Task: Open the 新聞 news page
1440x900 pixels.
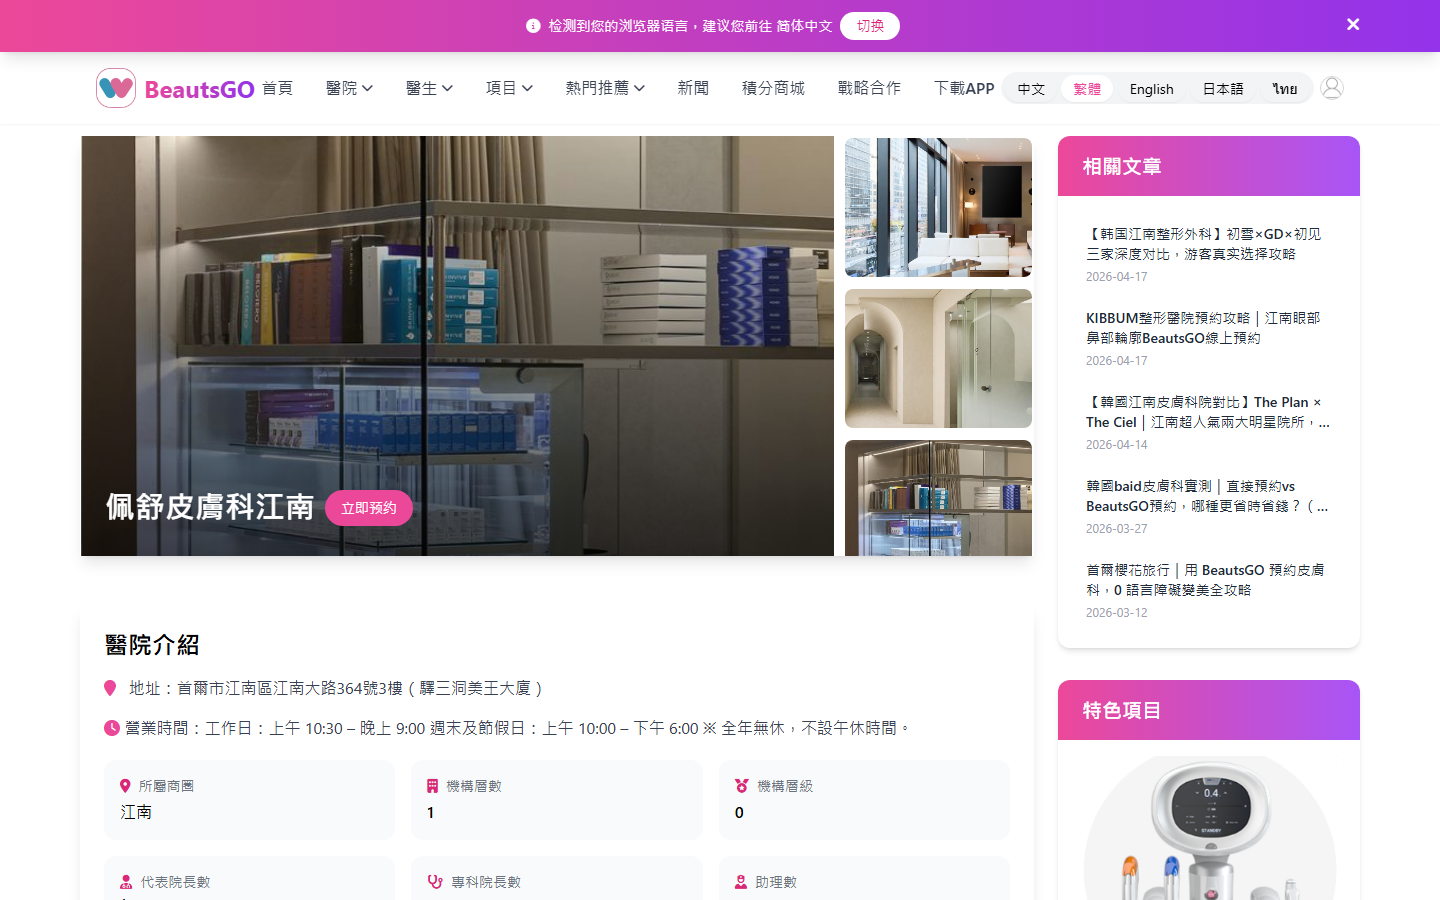Action: pos(693,88)
